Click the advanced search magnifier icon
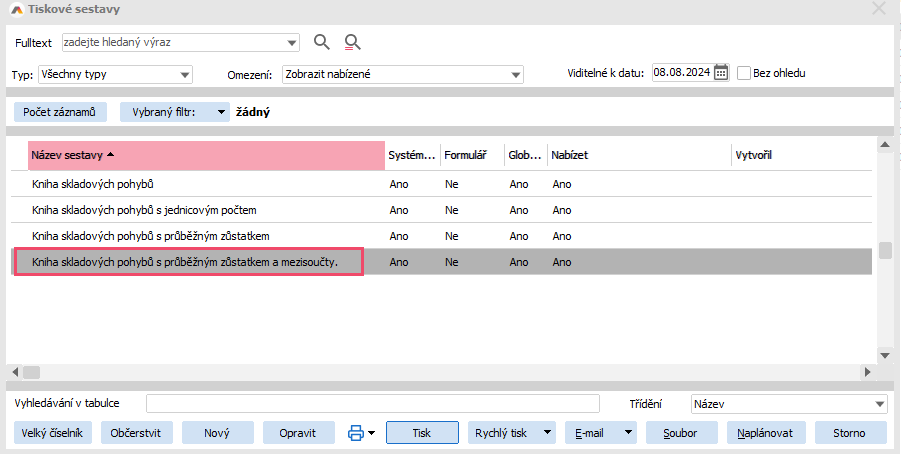 pyautogui.click(x=352, y=42)
